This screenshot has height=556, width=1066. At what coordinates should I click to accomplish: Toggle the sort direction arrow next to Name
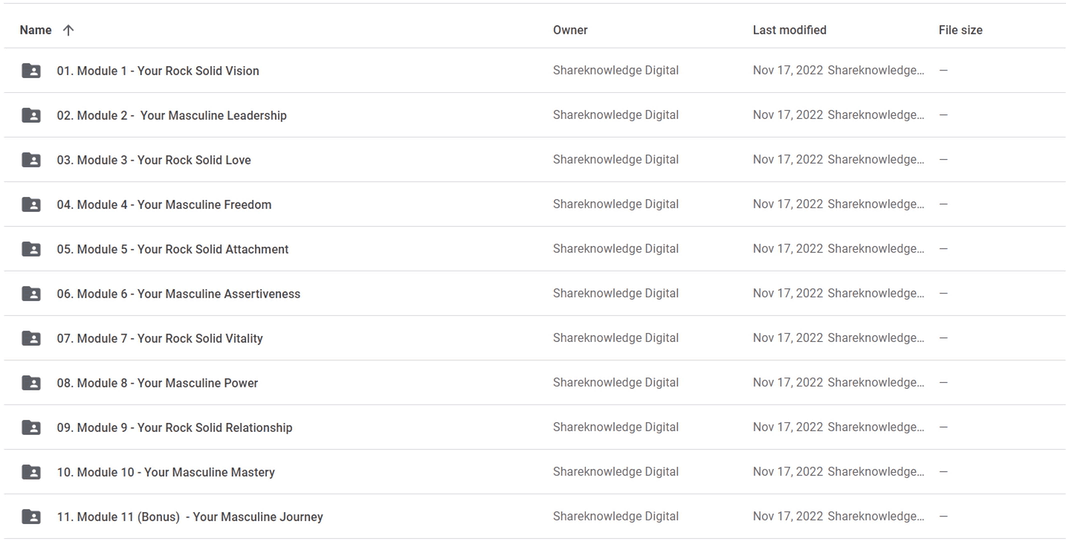pos(68,30)
